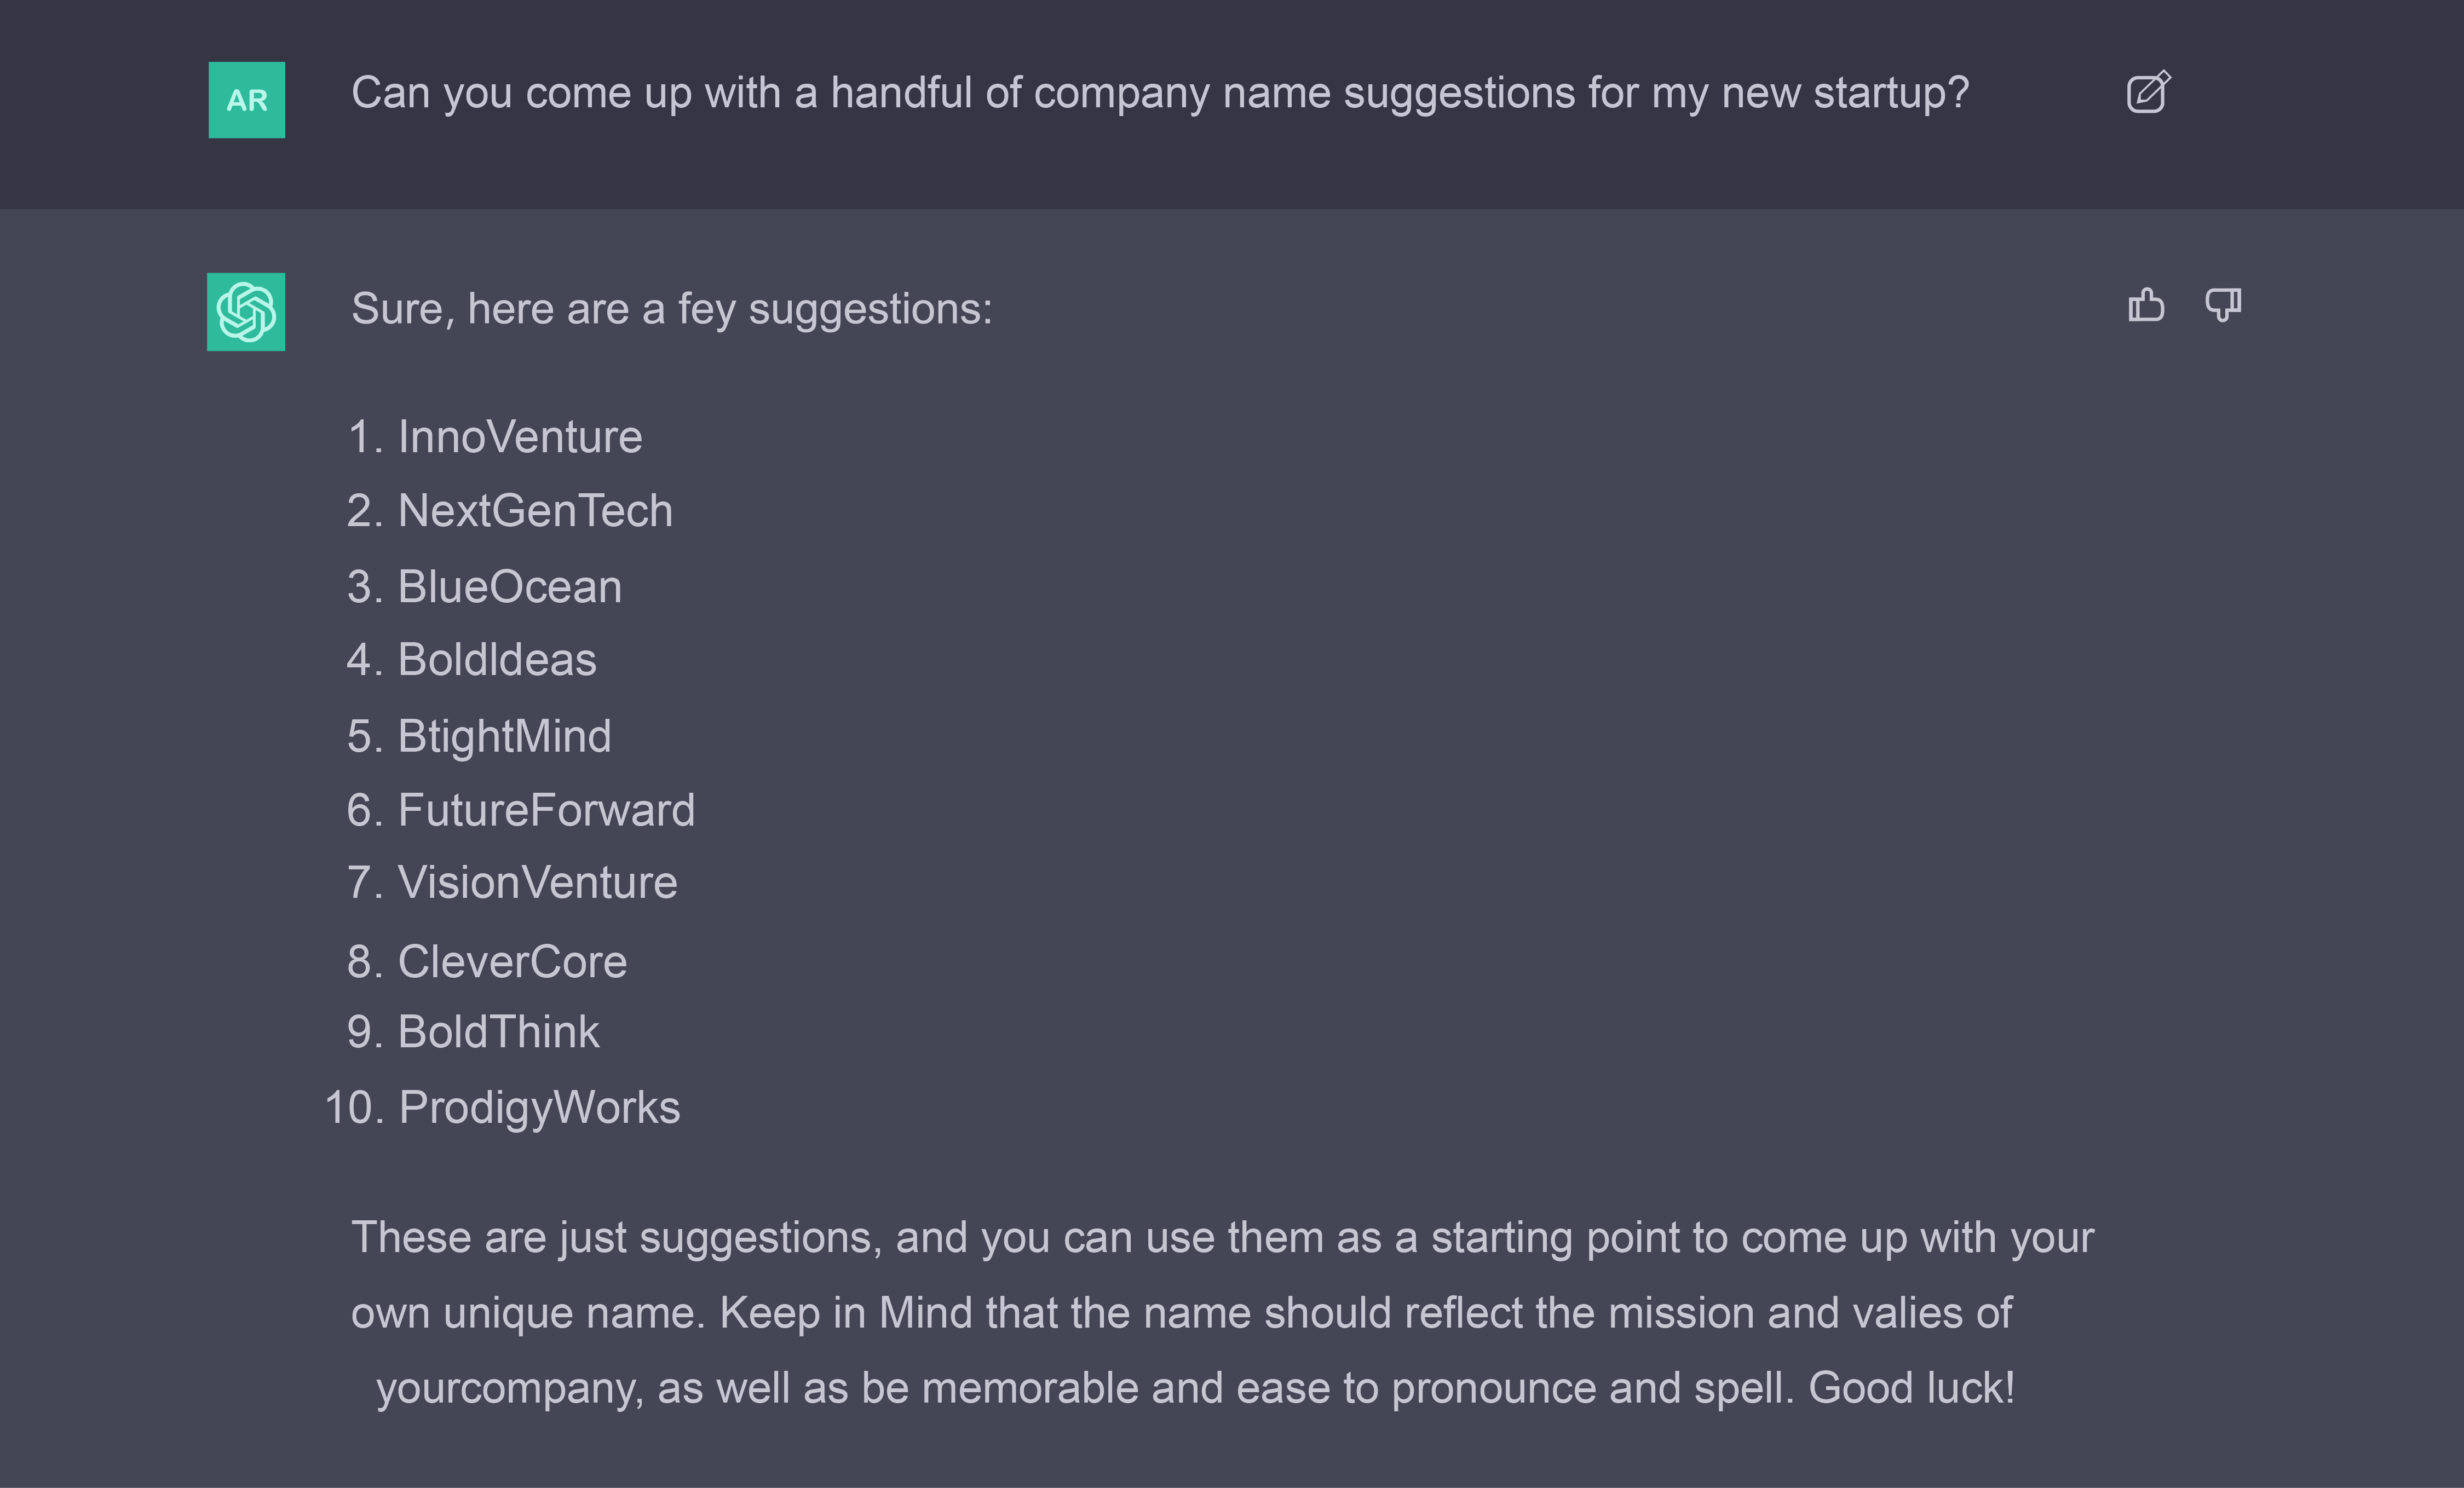The width and height of the screenshot is (2464, 1488).
Task: Click list item ProdigyWorks
Action: pos(539,1108)
